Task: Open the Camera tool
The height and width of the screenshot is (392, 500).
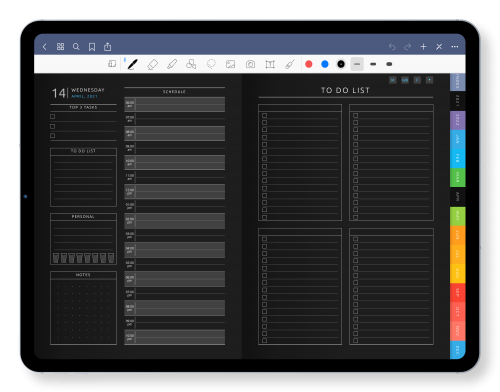Action: [x=250, y=64]
